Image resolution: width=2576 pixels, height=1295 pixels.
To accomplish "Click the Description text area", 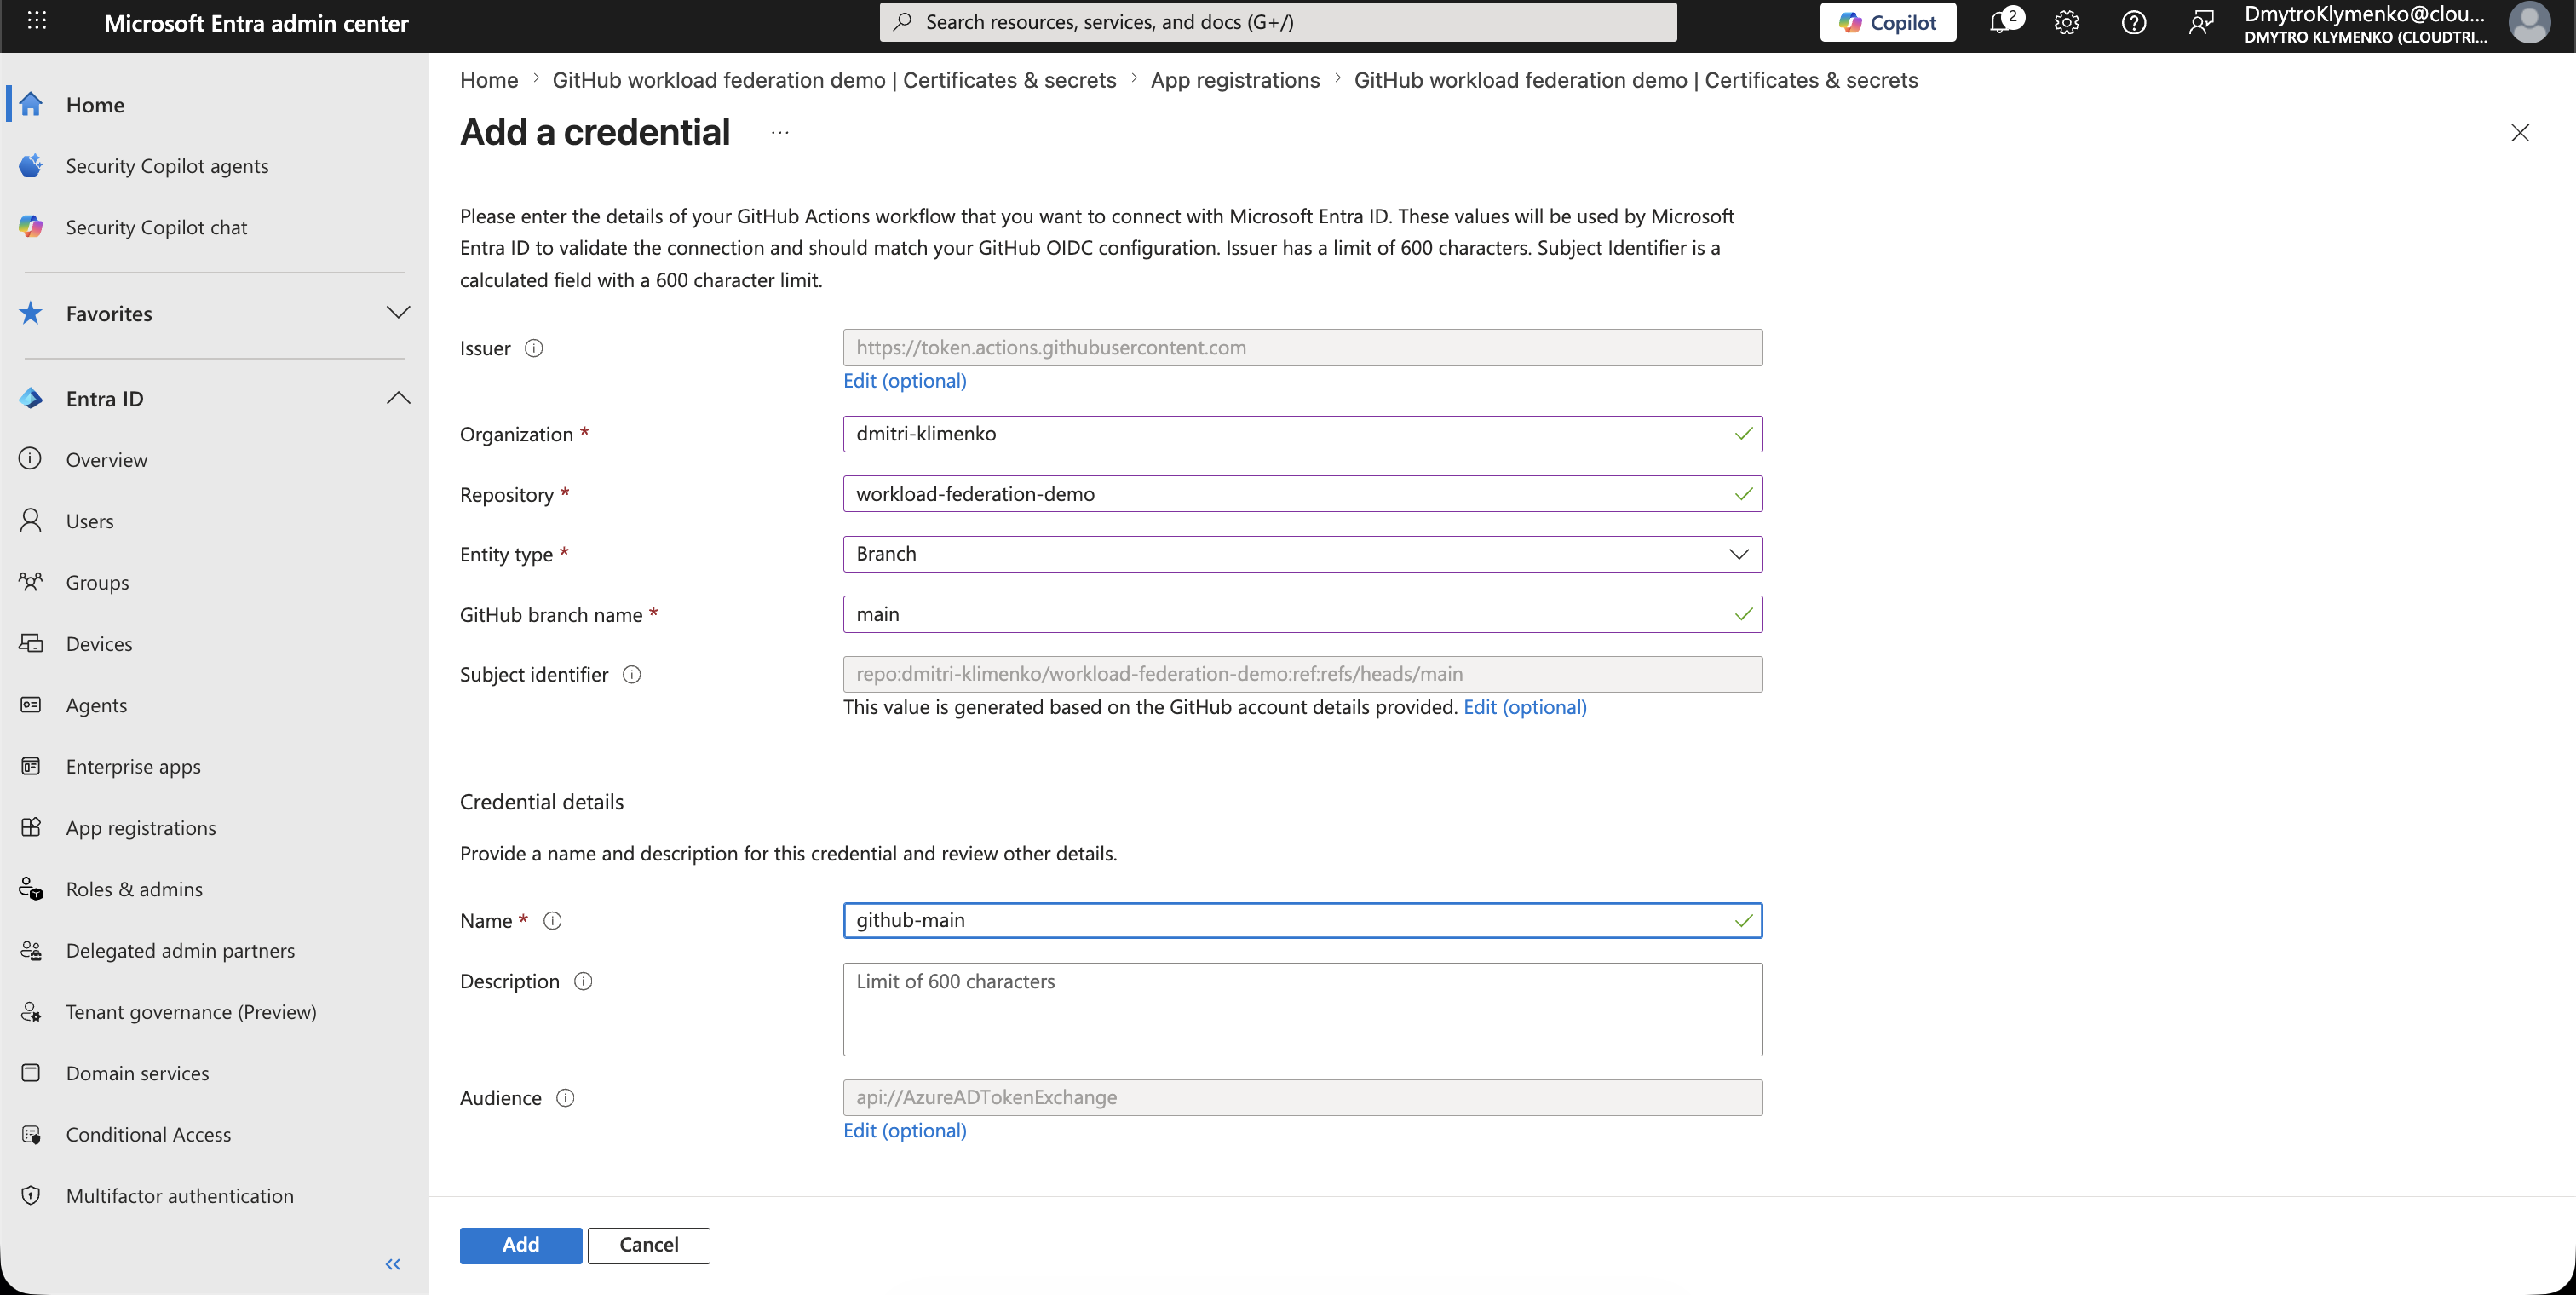I will [1302, 1009].
